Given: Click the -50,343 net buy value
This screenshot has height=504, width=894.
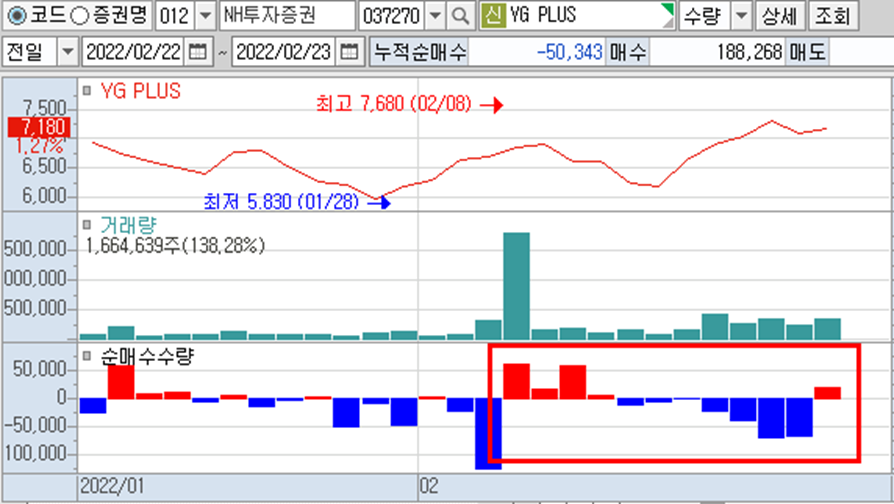Looking at the screenshot, I should coord(570,52).
